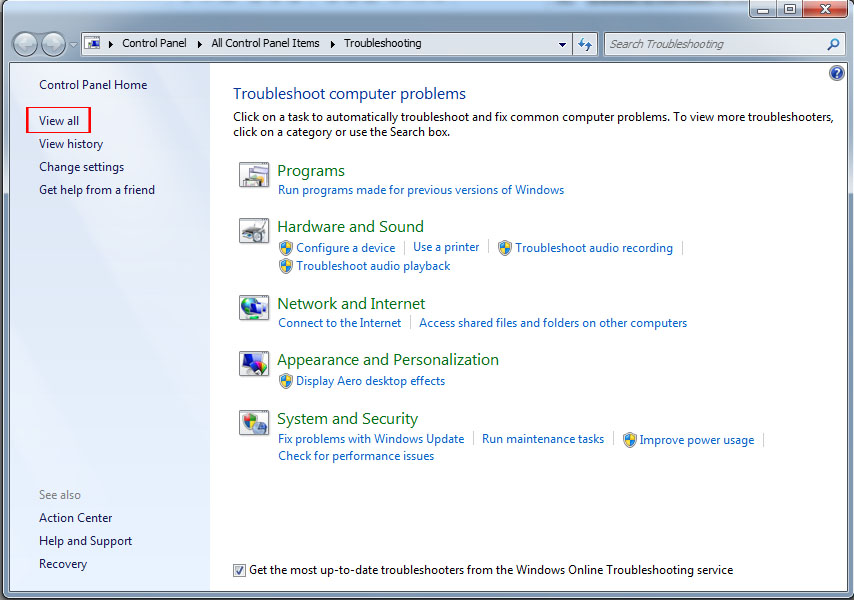Click the Network and Internet icon
Viewport: 854px width, 600px height.
coord(254,308)
